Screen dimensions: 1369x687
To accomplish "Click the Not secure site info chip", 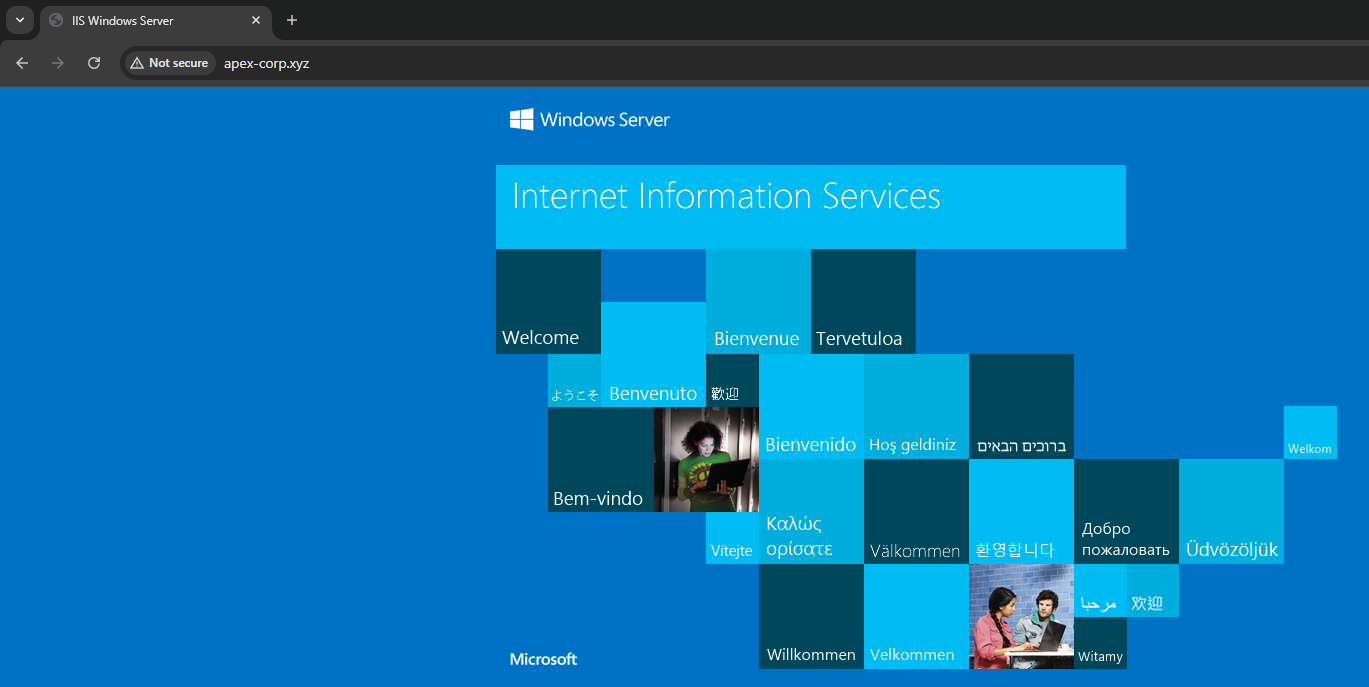I will click(x=169, y=63).
